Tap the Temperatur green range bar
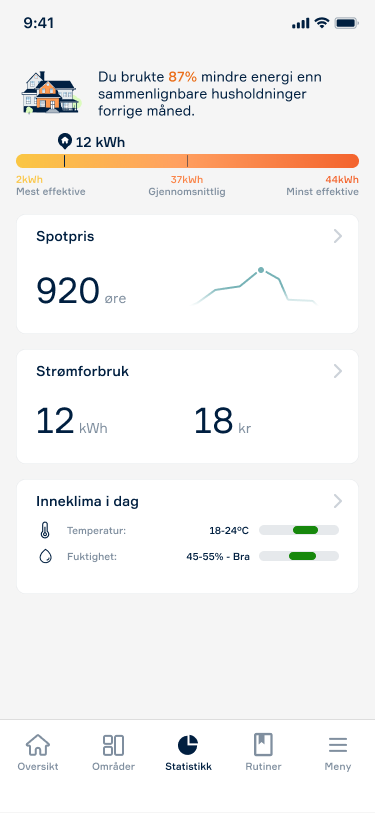375x813 pixels. (x=305, y=530)
